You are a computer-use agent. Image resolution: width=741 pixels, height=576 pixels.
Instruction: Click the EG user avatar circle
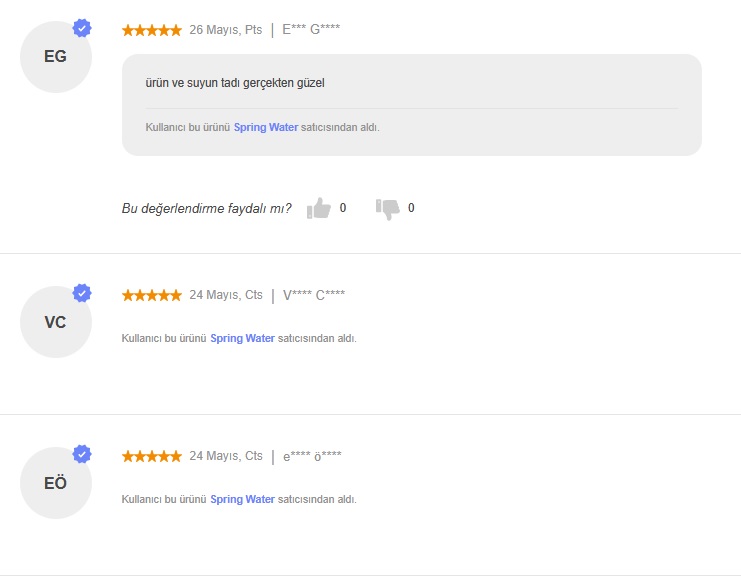(x=56, y=57)
